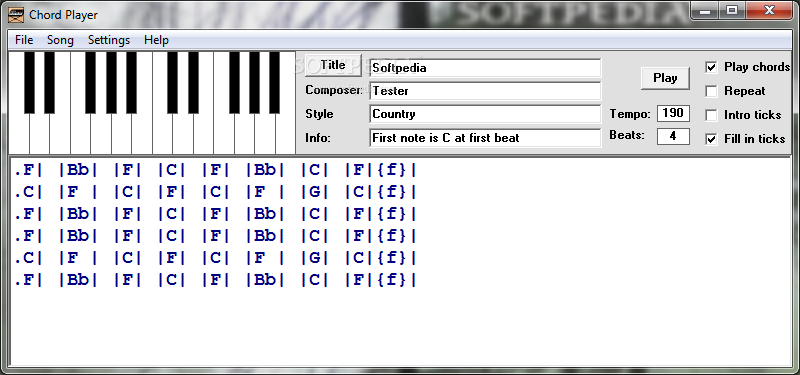Play the lower octave G white key
Viewport: 800px width, 375px height.
[101, 134]
